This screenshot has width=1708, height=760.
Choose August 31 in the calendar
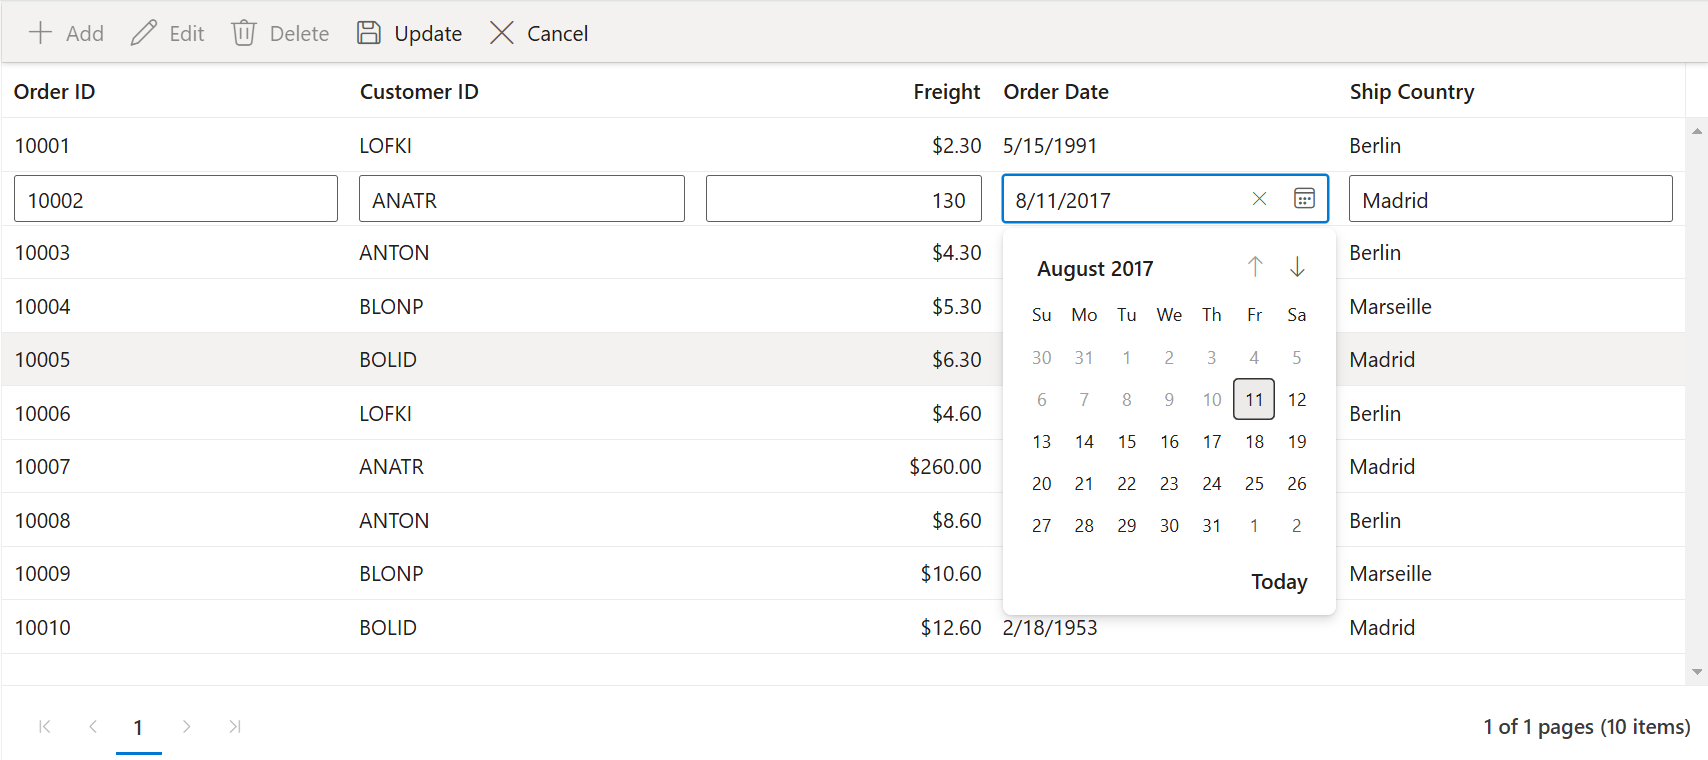click(1212, 525)
